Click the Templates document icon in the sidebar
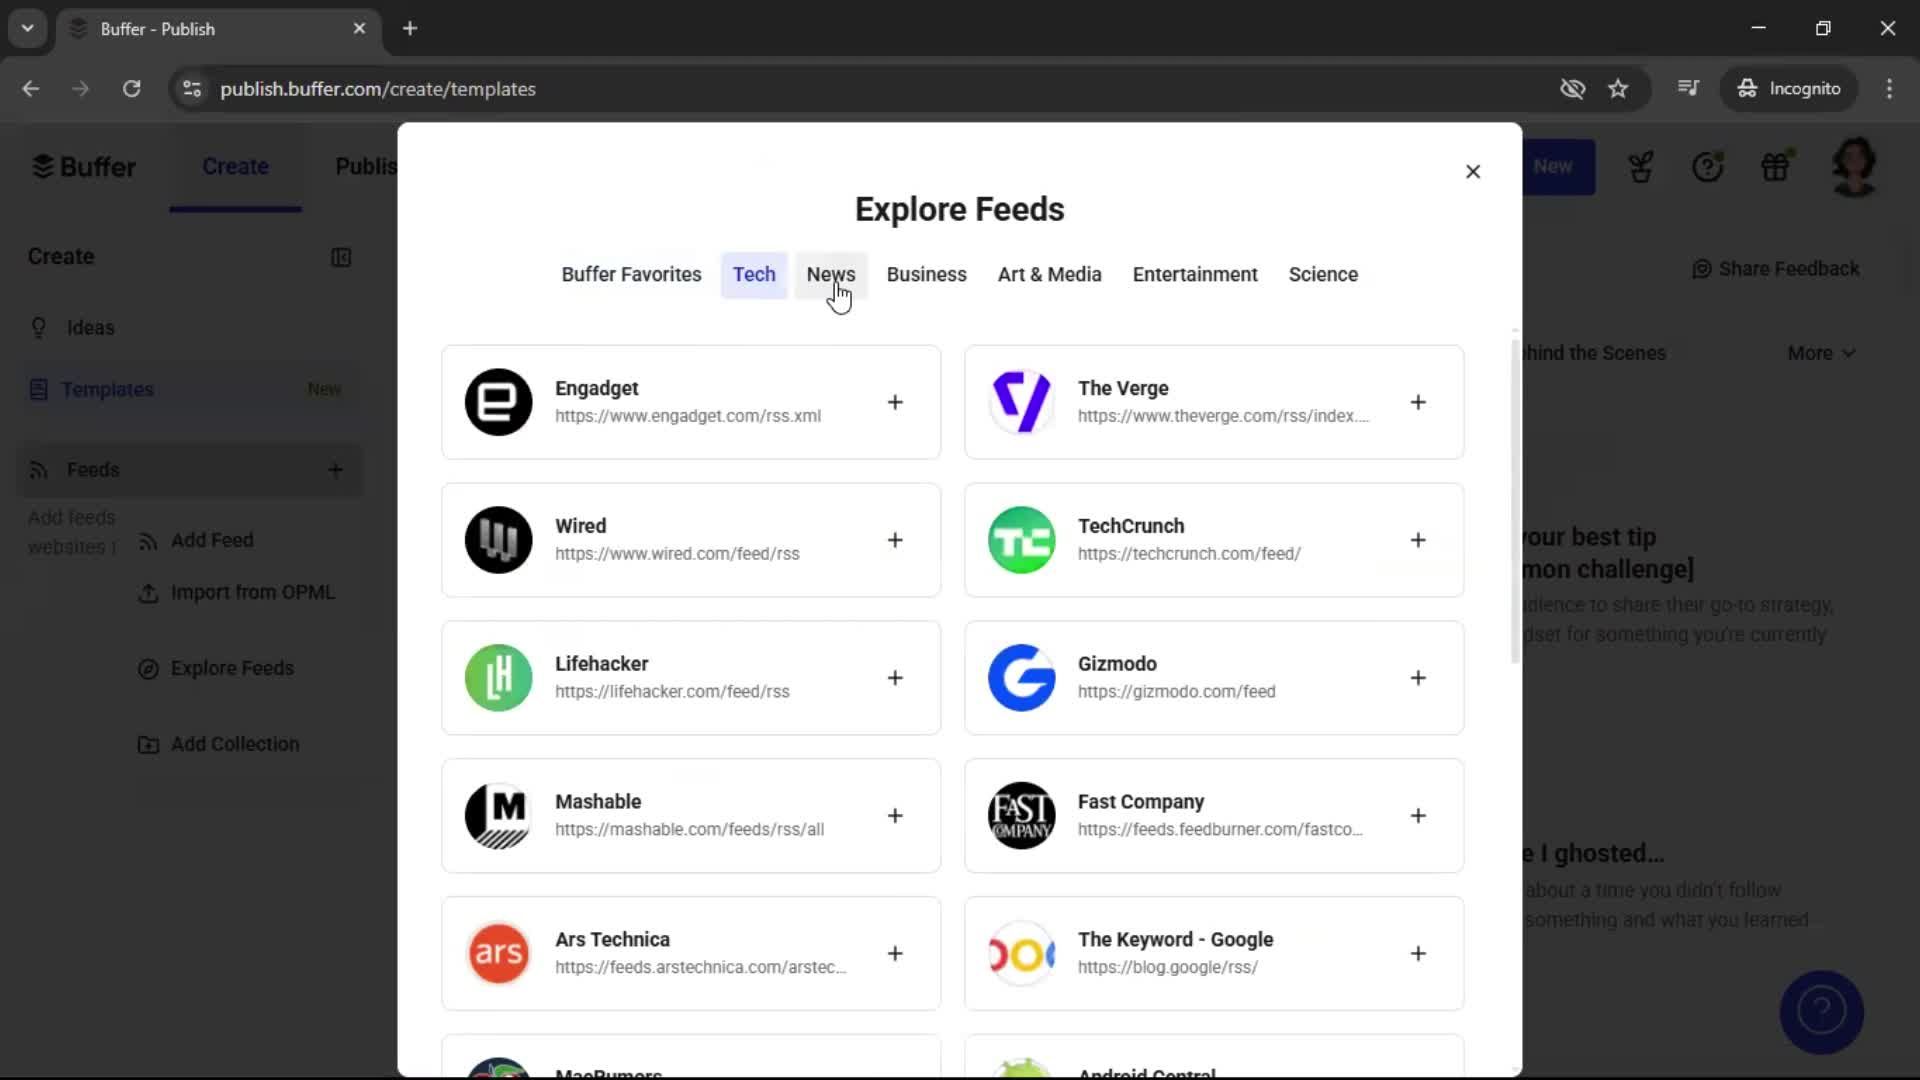Screen dimensions: 1920x1080 (x=39, y=389)
